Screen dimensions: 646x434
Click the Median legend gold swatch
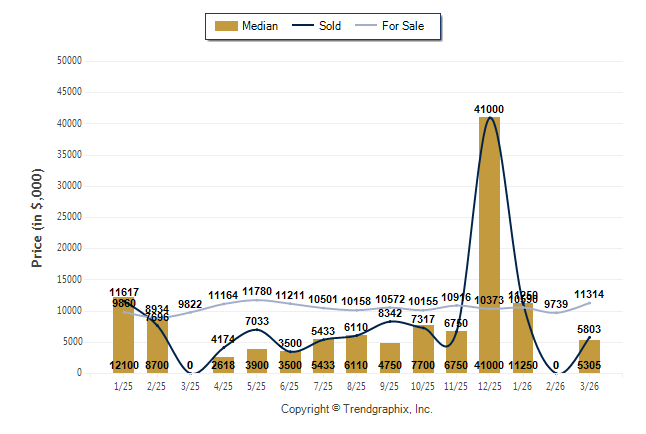226,26
